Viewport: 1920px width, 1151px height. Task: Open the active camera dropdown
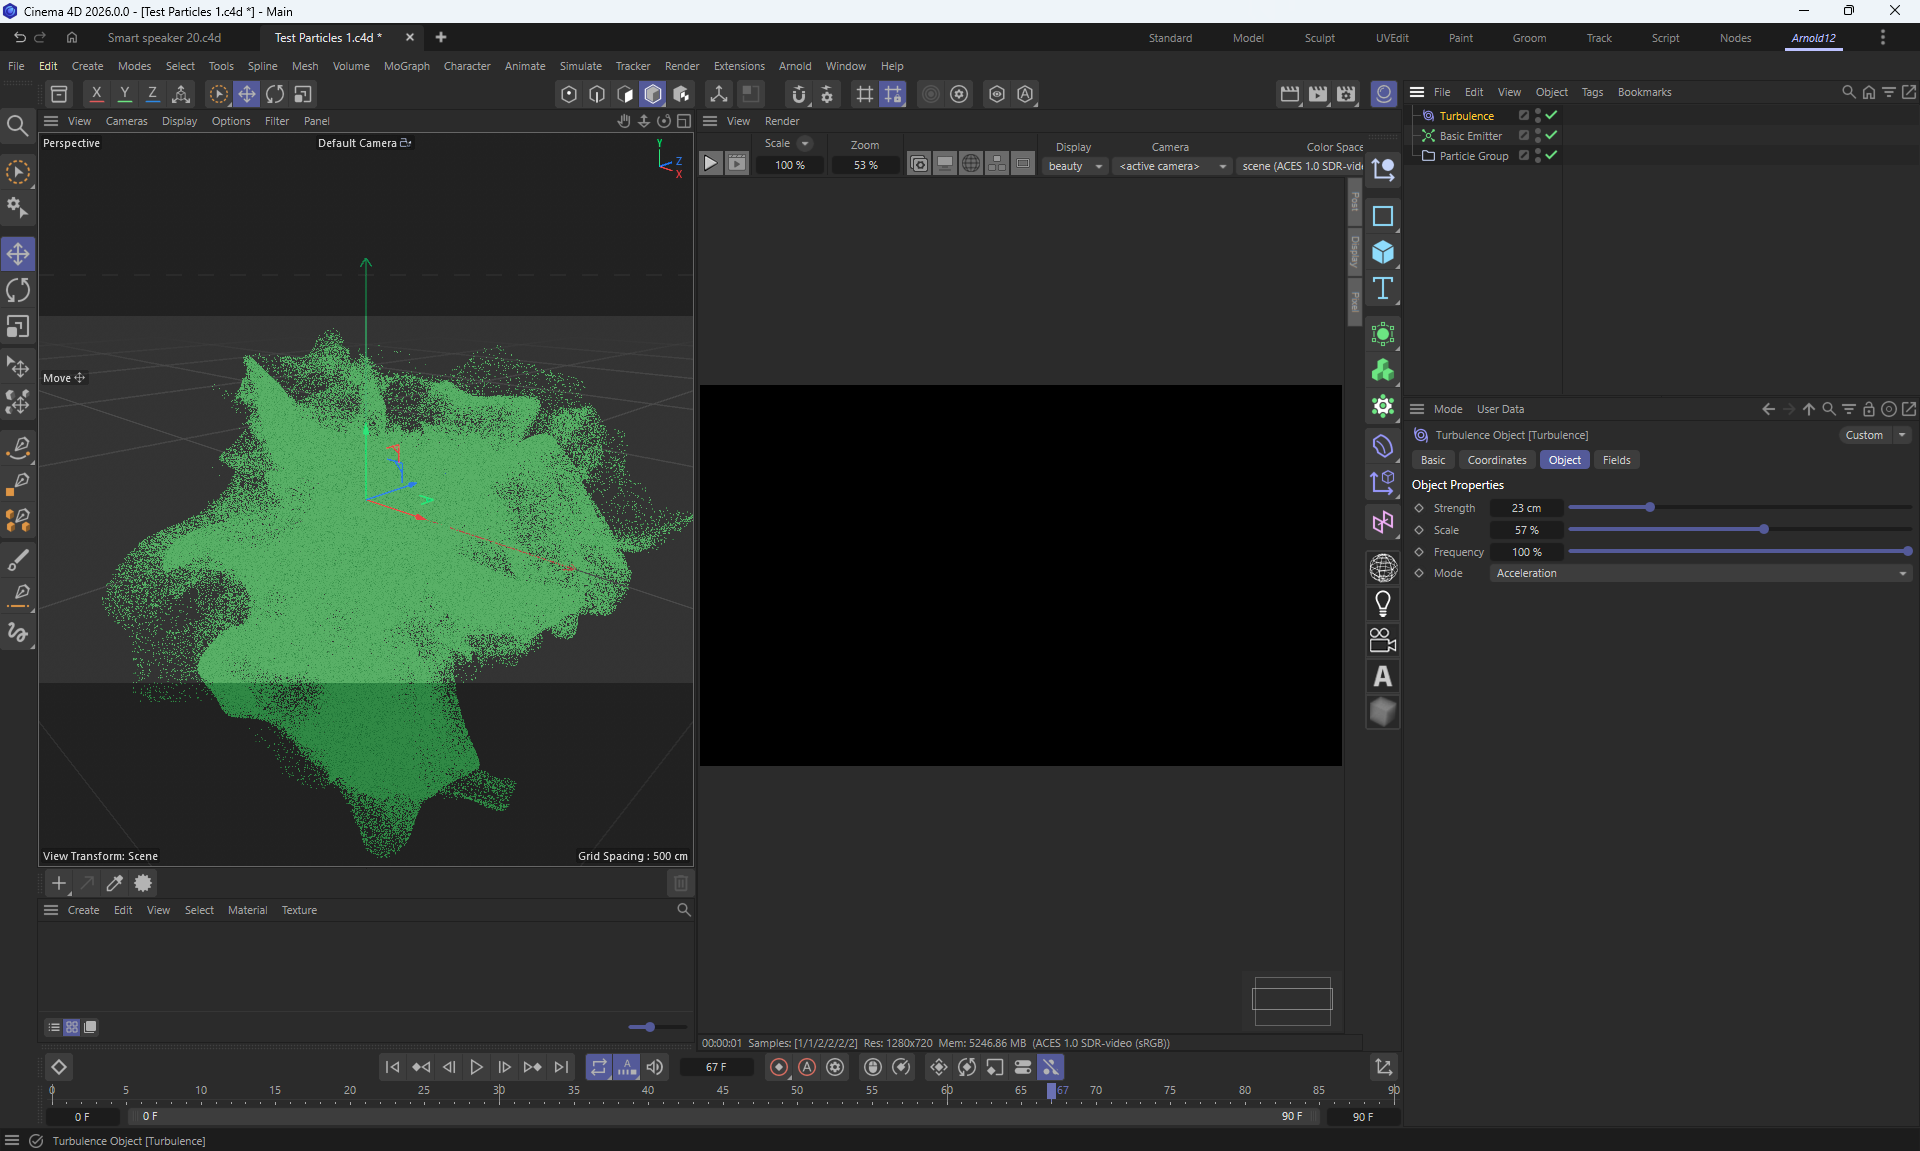pyautogui.click(x=1172, y=166)
